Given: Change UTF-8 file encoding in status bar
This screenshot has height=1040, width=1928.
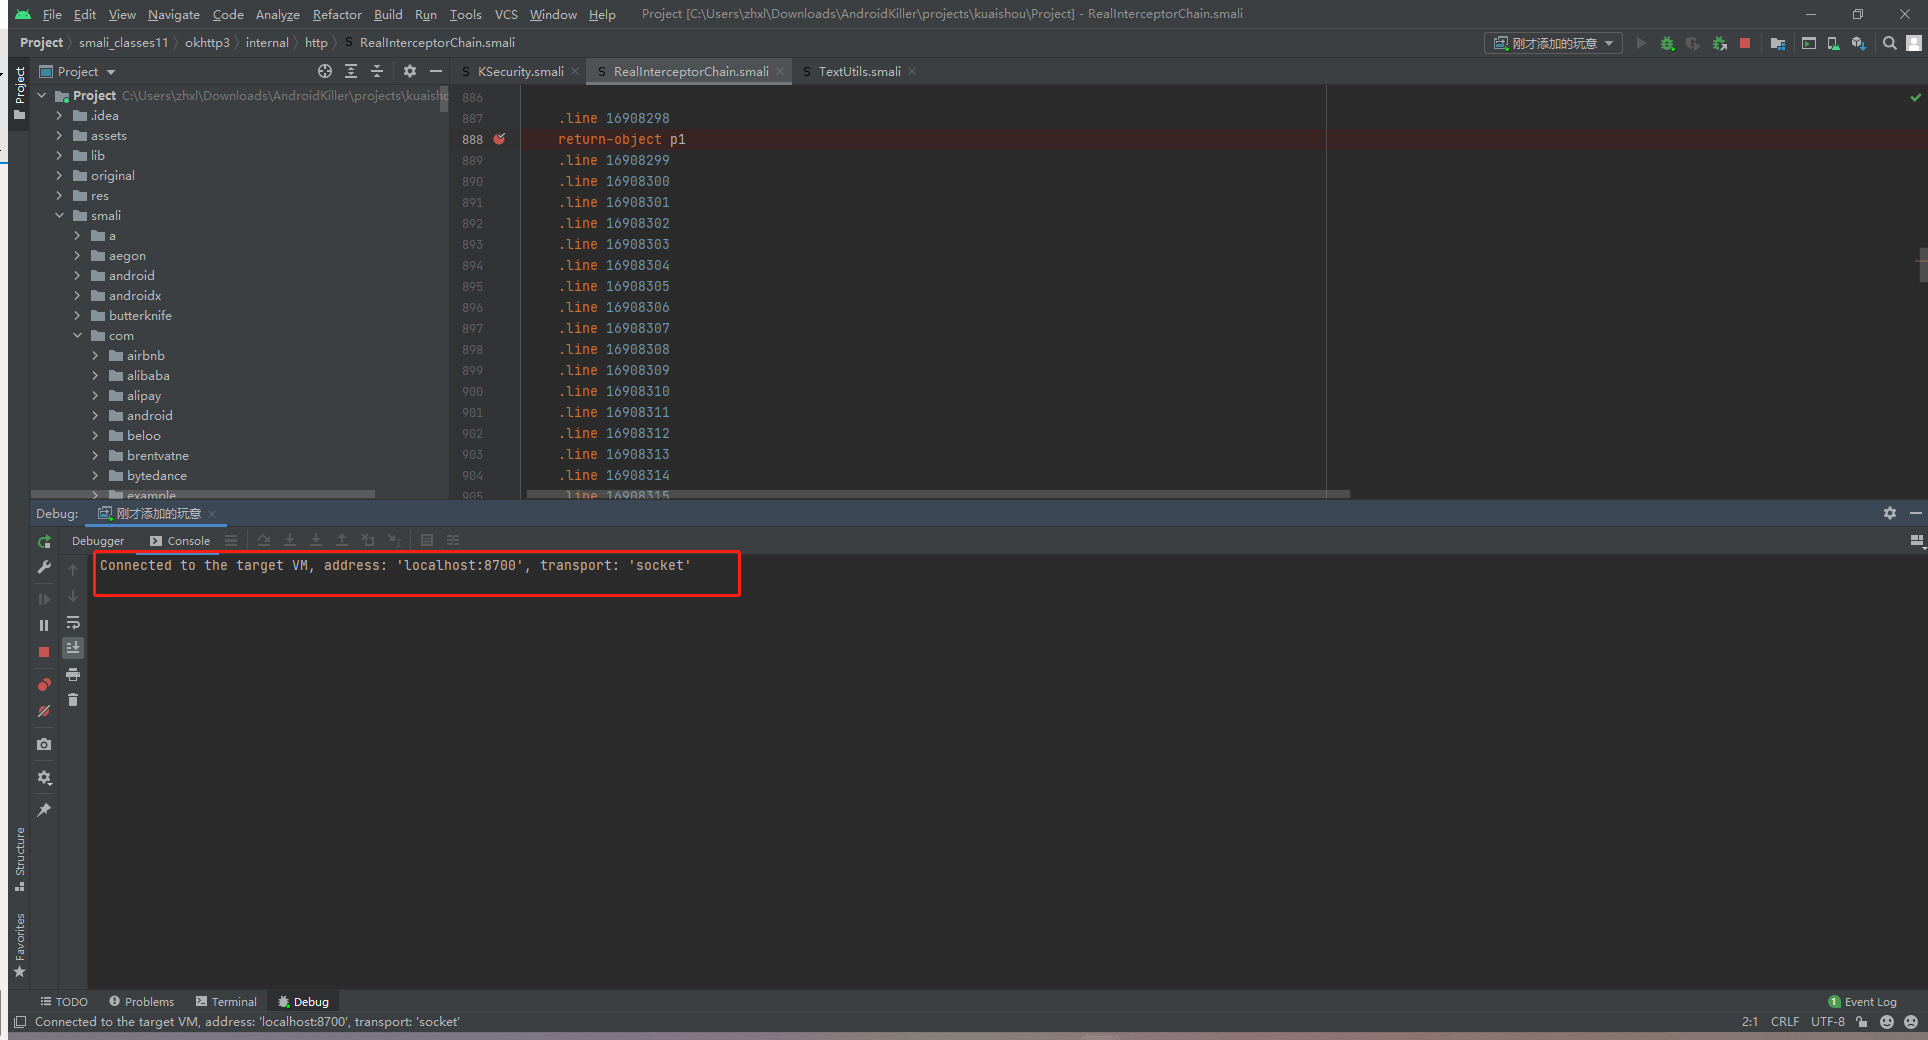Looking at the screenshot, I should click(1827, 1022).
